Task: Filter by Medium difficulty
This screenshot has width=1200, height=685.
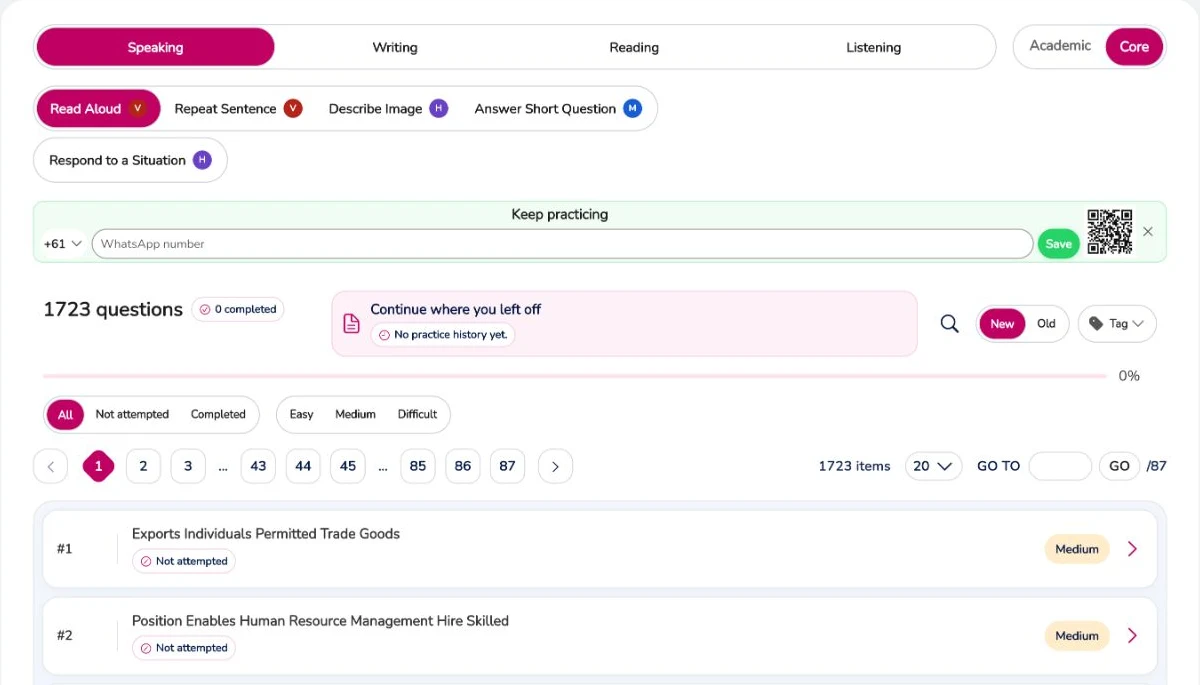Action: click(355, 414)
